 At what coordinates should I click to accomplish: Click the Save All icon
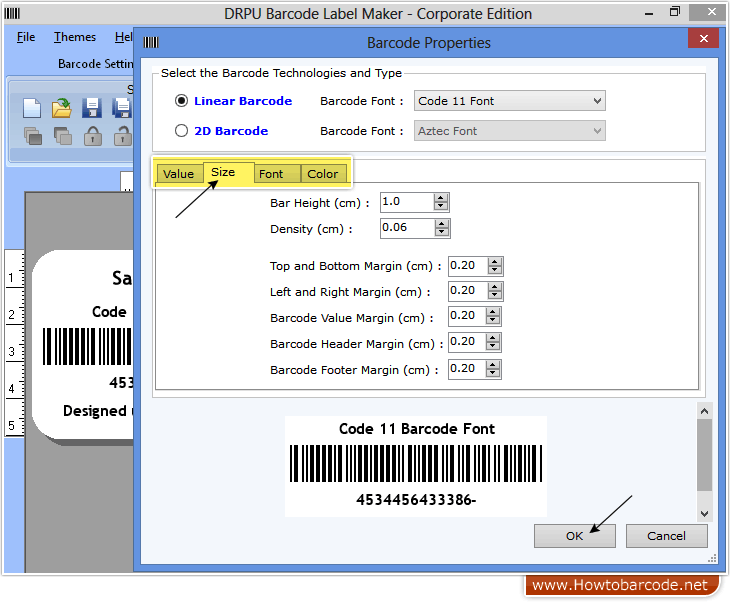click(122, 108)
